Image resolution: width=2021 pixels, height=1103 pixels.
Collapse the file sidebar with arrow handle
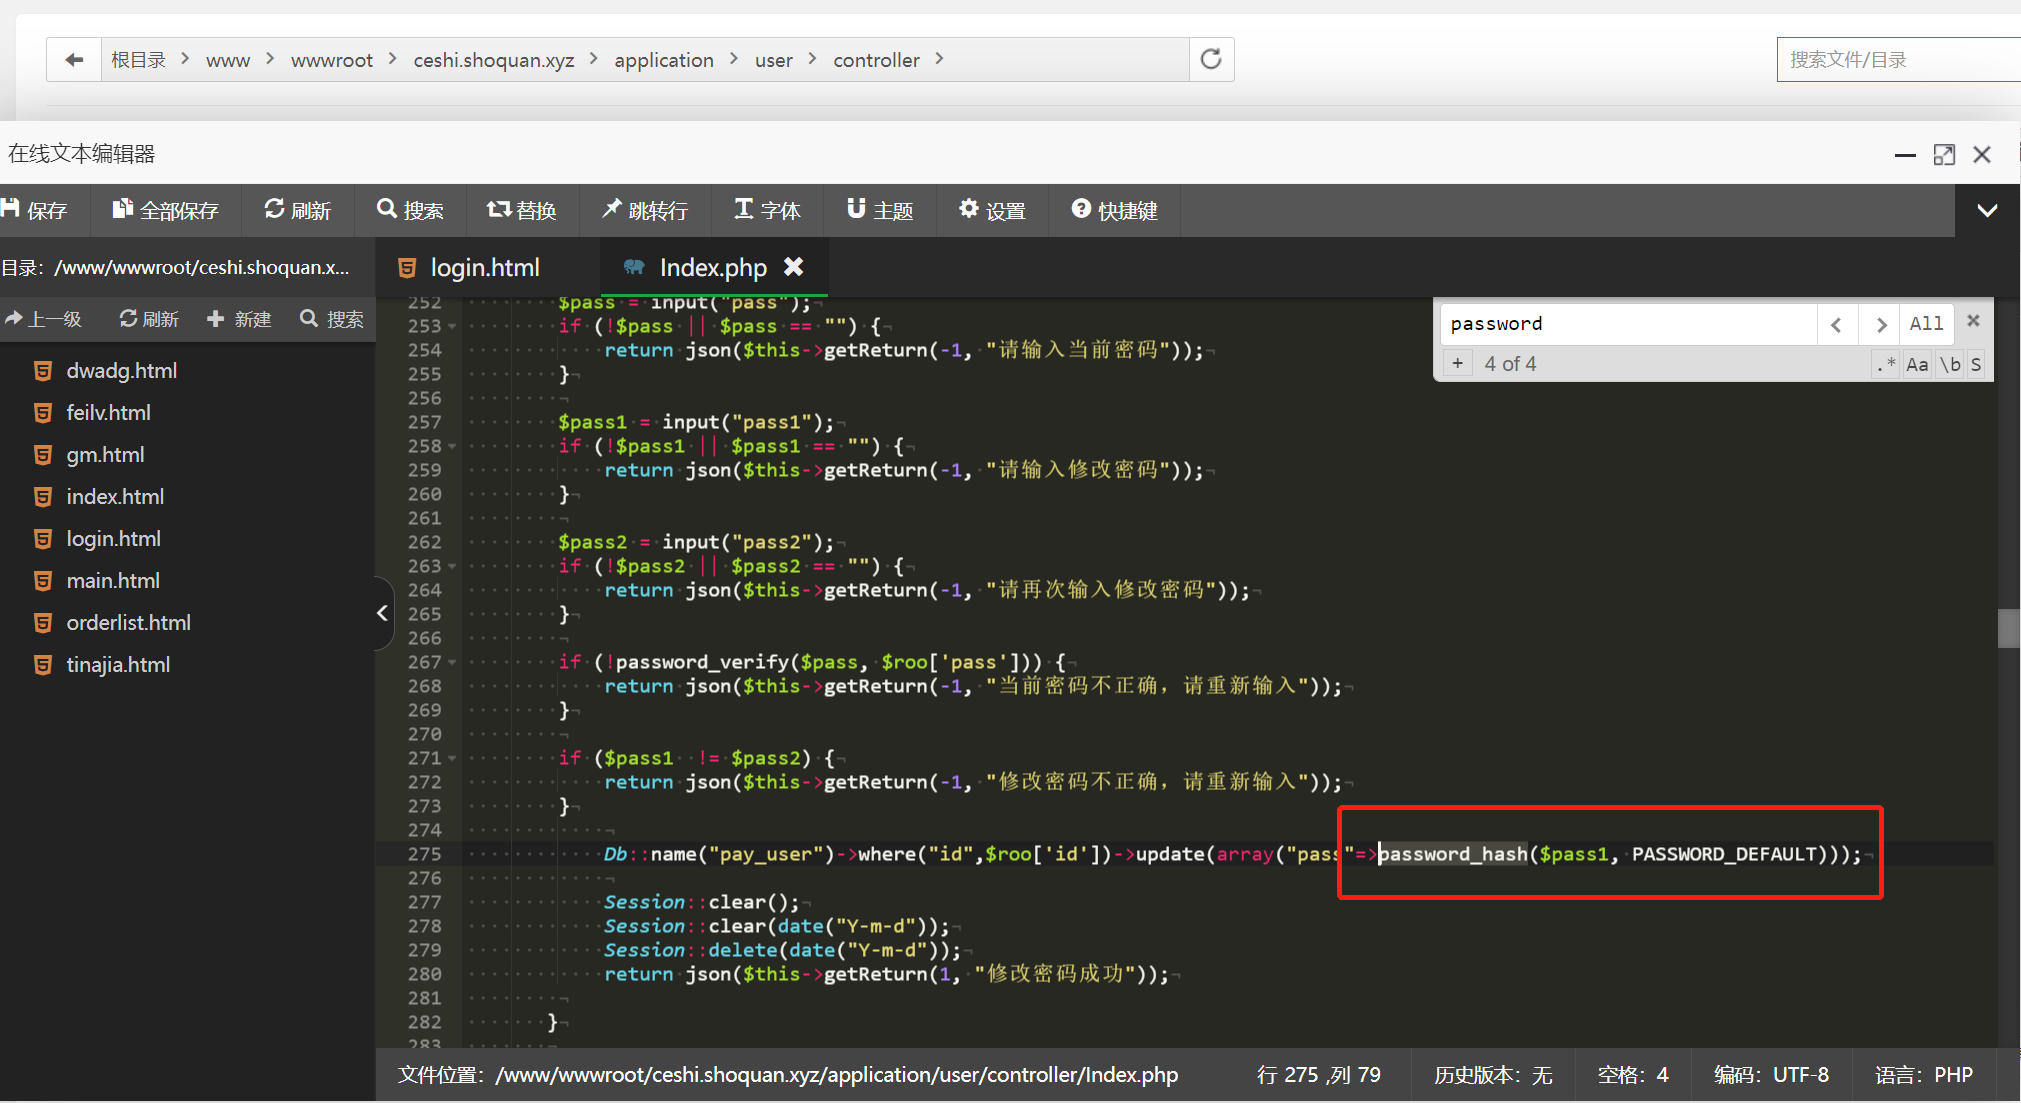click(x=382, y=613)
